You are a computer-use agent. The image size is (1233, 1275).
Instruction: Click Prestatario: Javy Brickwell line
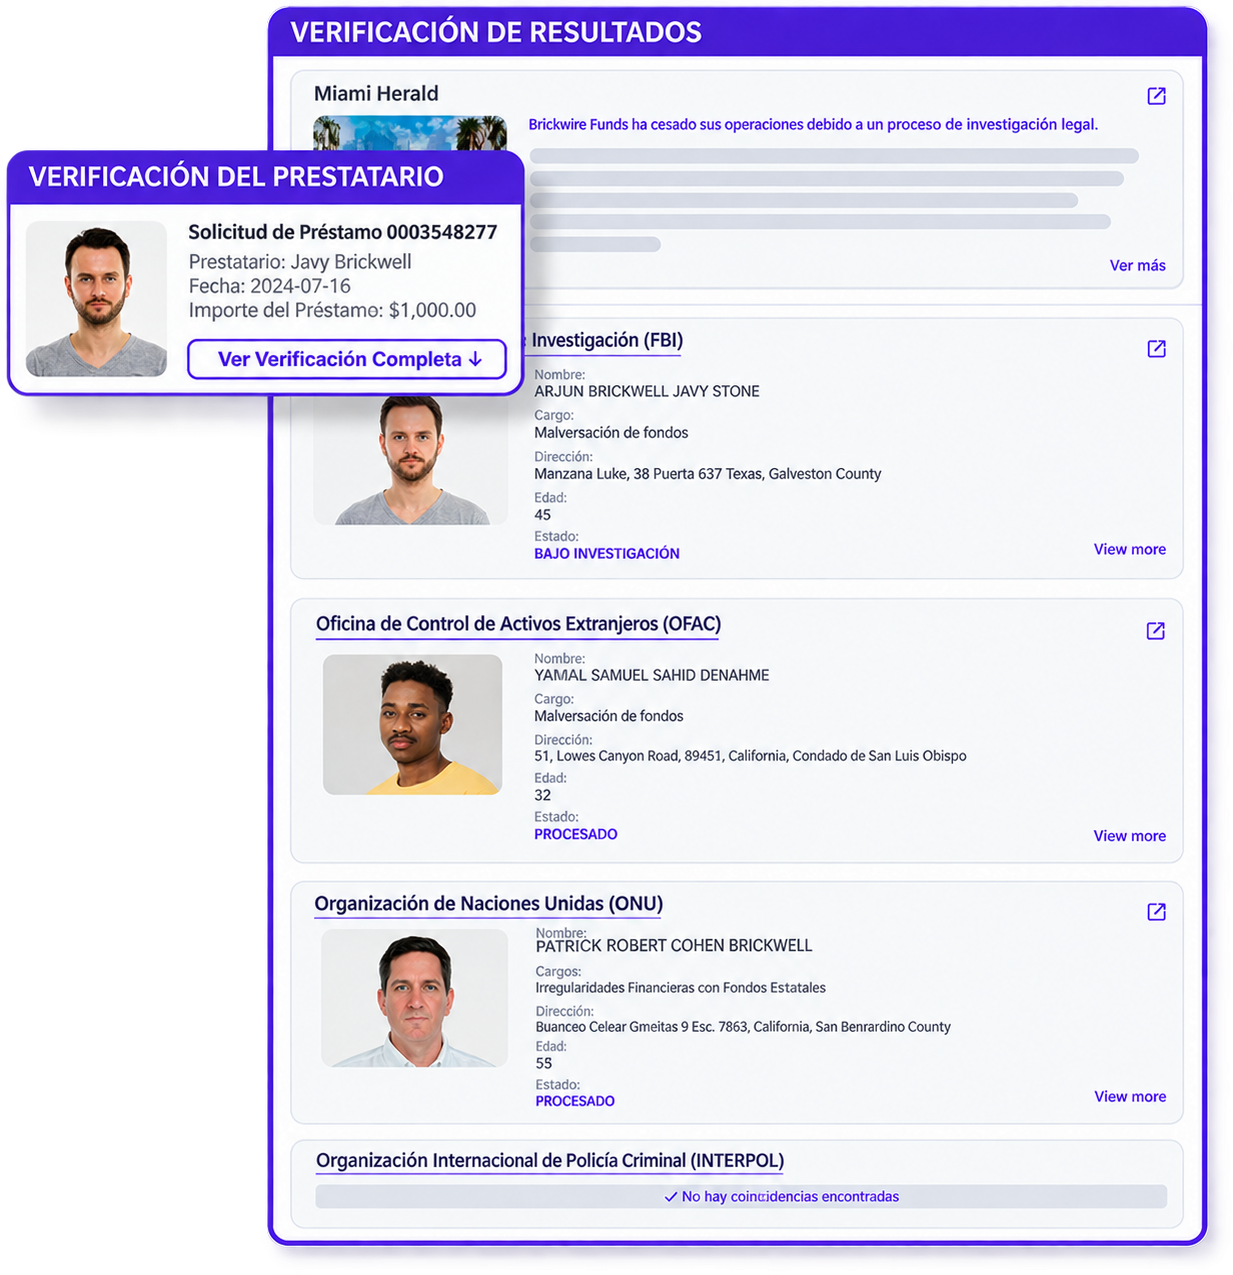(x=300, y=262)
